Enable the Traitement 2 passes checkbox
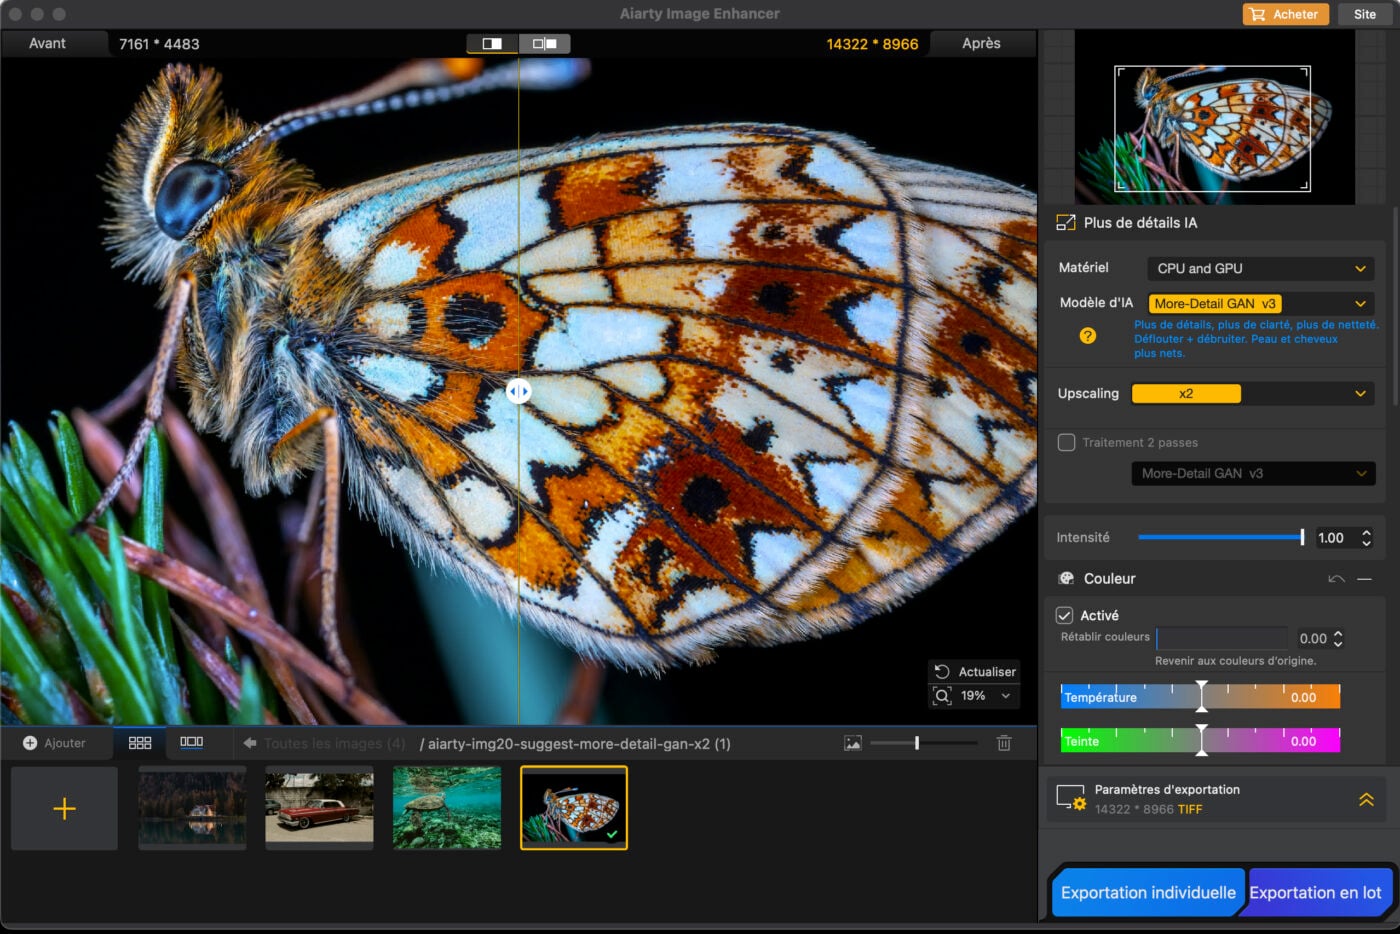1400x934 pixels. [1067, 442]
